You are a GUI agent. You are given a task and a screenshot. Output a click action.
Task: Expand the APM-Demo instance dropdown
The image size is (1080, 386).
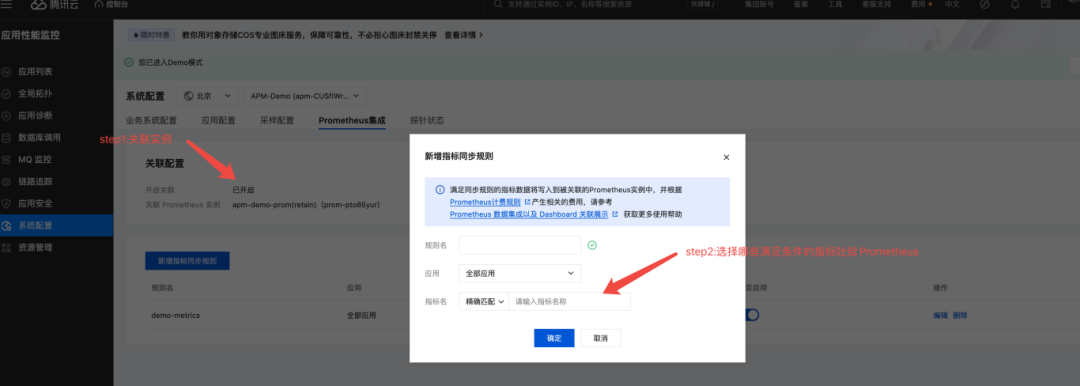point(304,96)
